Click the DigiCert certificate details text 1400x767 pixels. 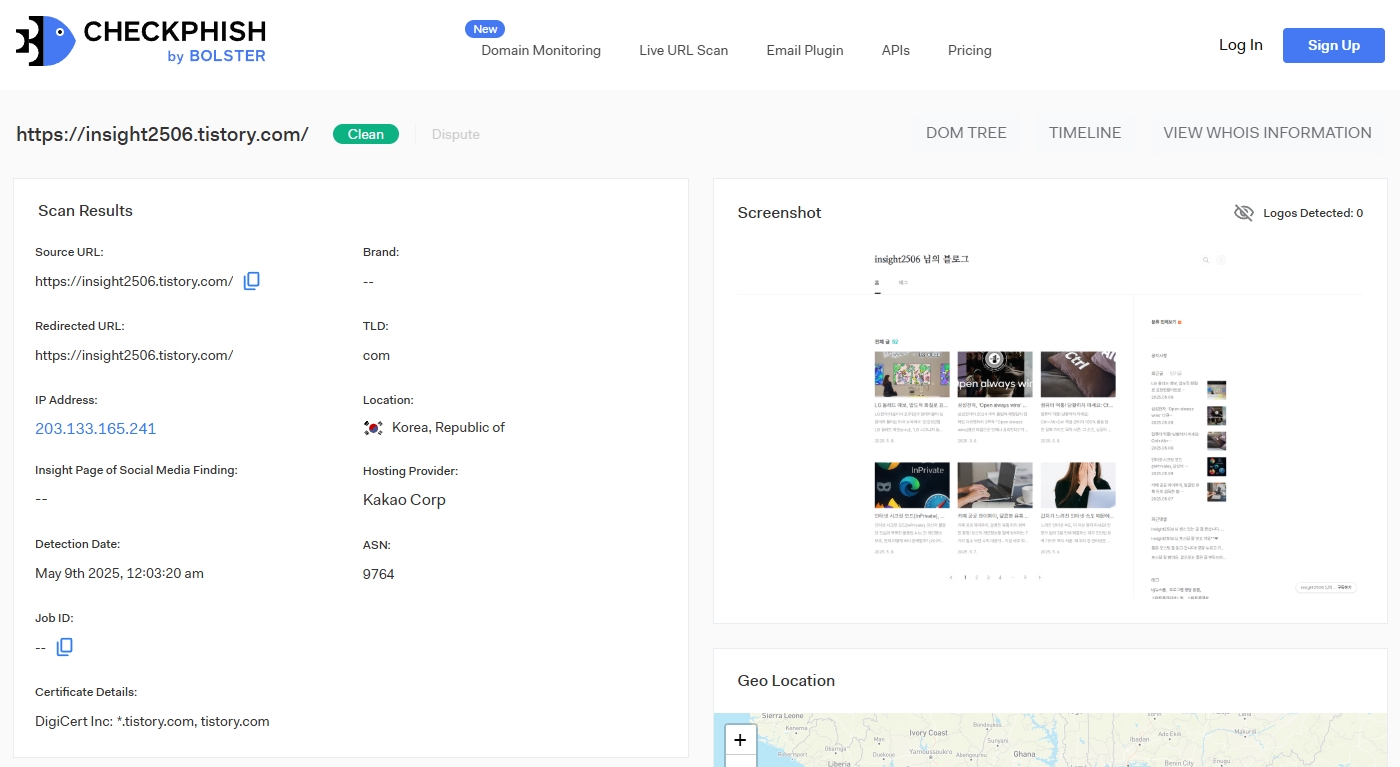(x=152, y=721)
